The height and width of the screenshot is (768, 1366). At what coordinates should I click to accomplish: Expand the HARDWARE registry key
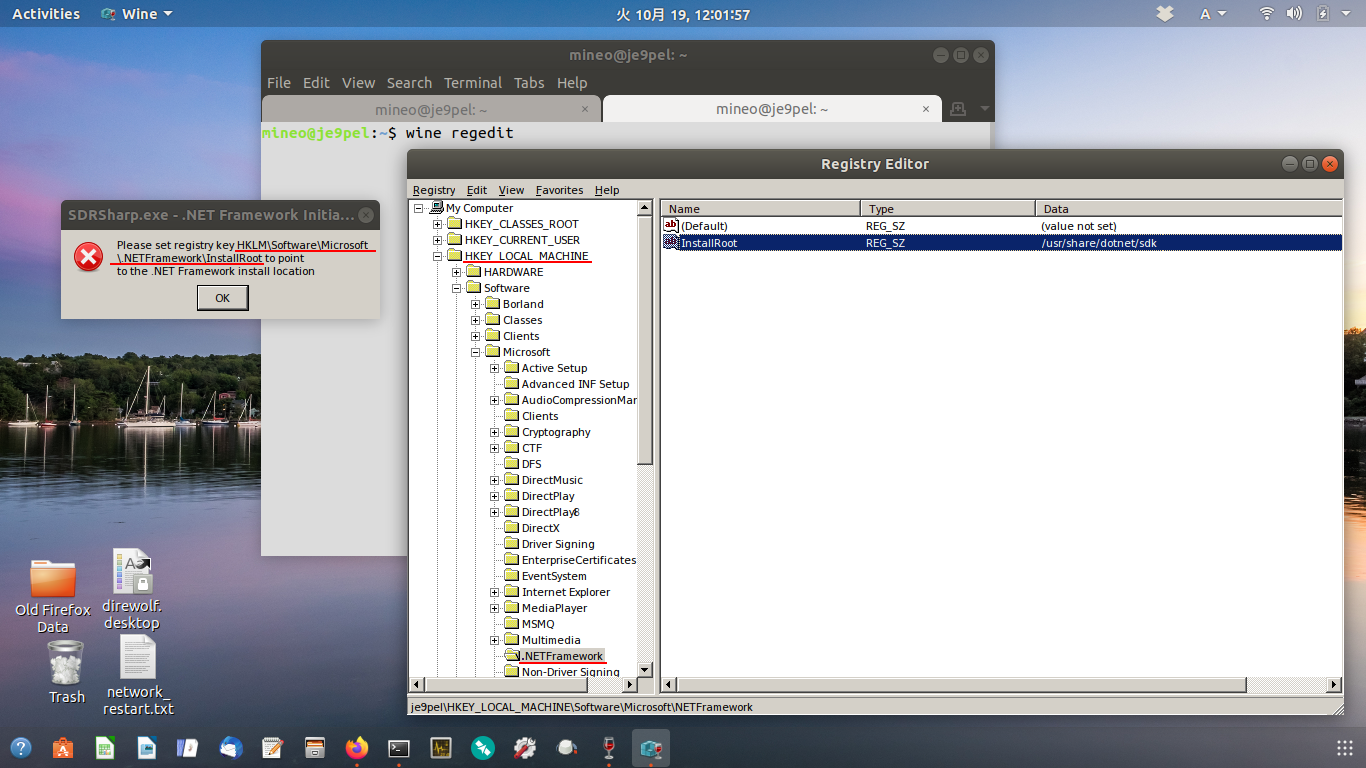[x=457, y=272]
